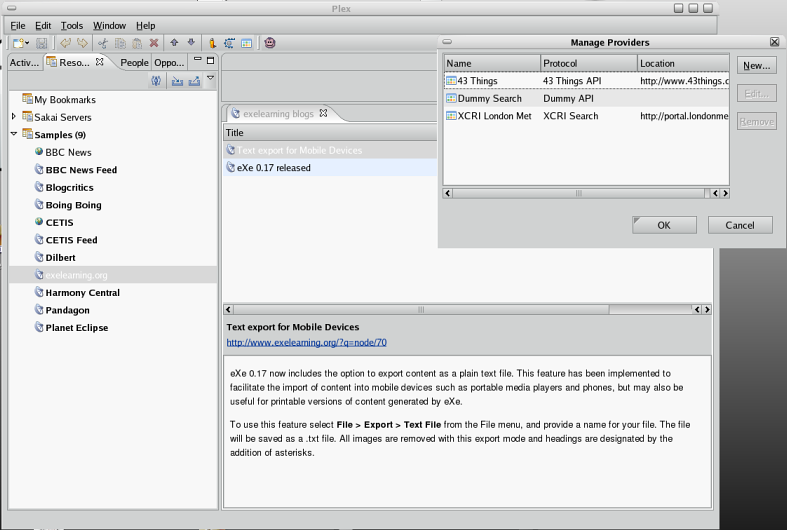Screen dimensions: 787x530
Task: Click the Move Up arrow icon
Action: tap(174, 43)
